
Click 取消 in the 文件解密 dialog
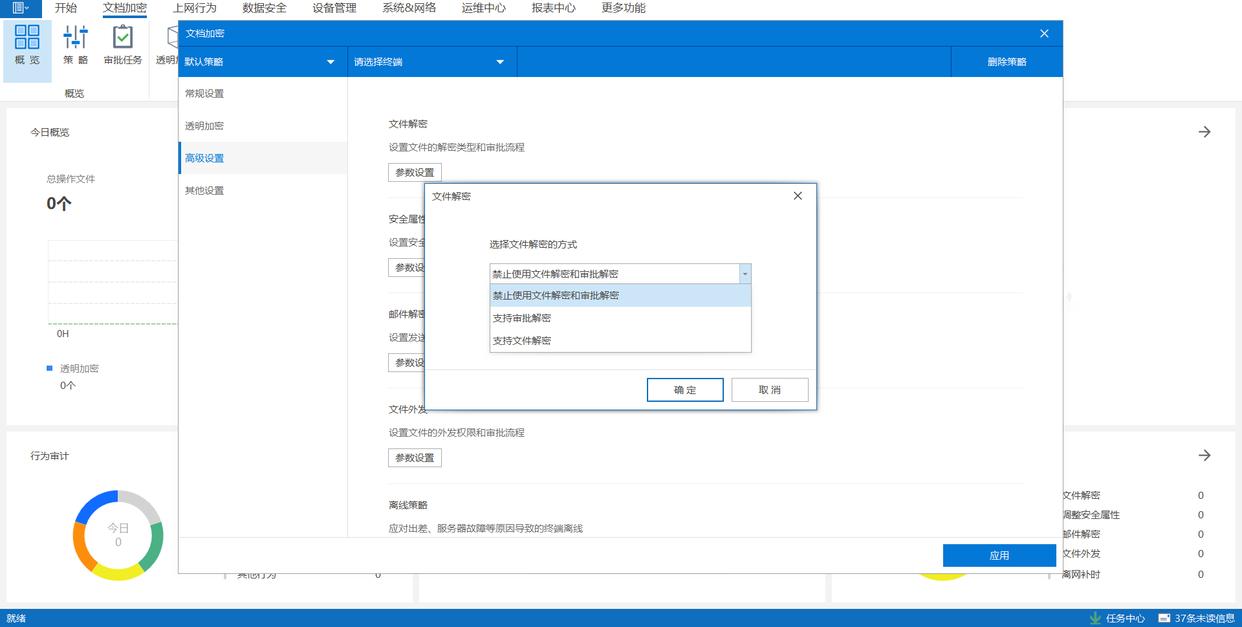(770, 390)
